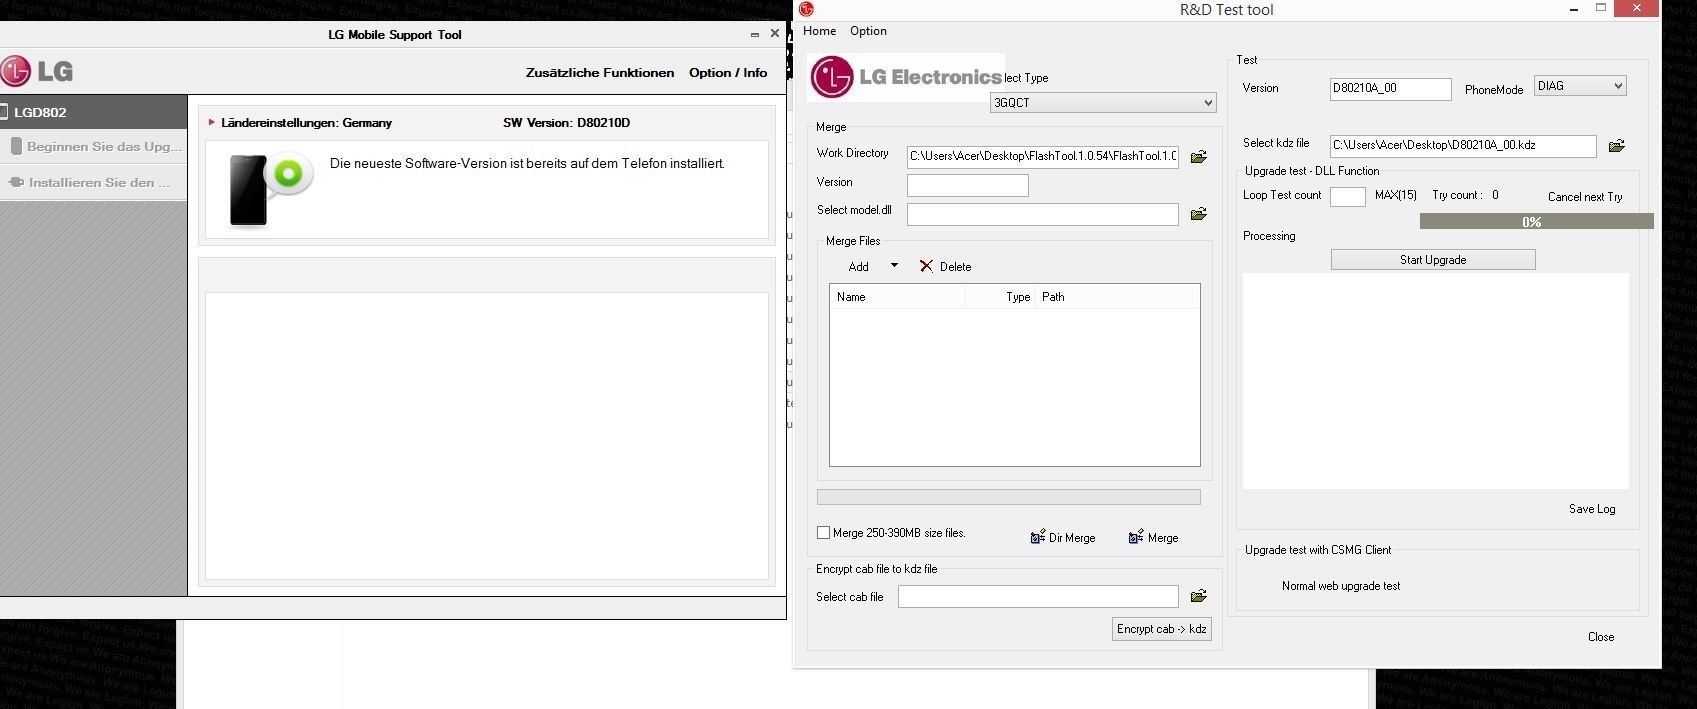Click the Save Log link
1697x709 pixels.
coord(1592,509)
